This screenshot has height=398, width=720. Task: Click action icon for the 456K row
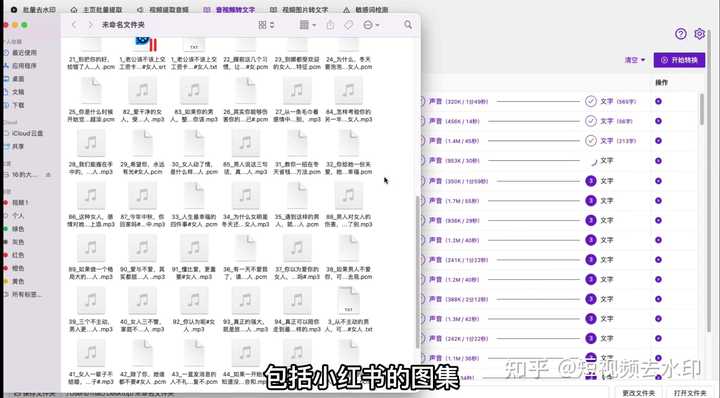pyautogui.click(x=658, y=121)
